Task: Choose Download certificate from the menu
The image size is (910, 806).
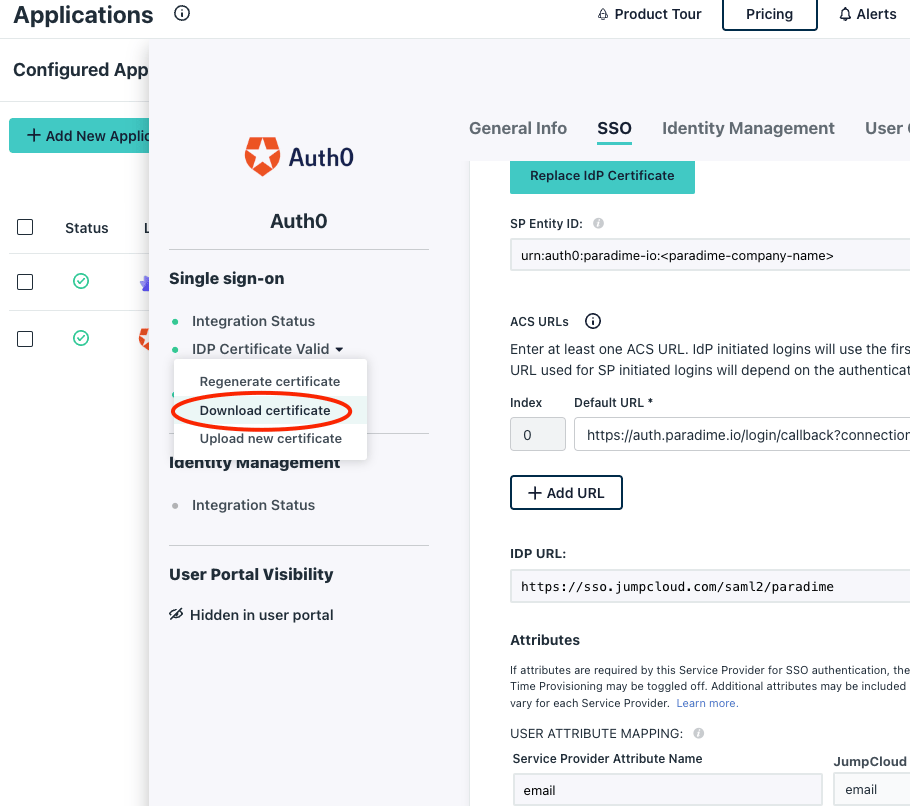Action: (x=265, y=410)
